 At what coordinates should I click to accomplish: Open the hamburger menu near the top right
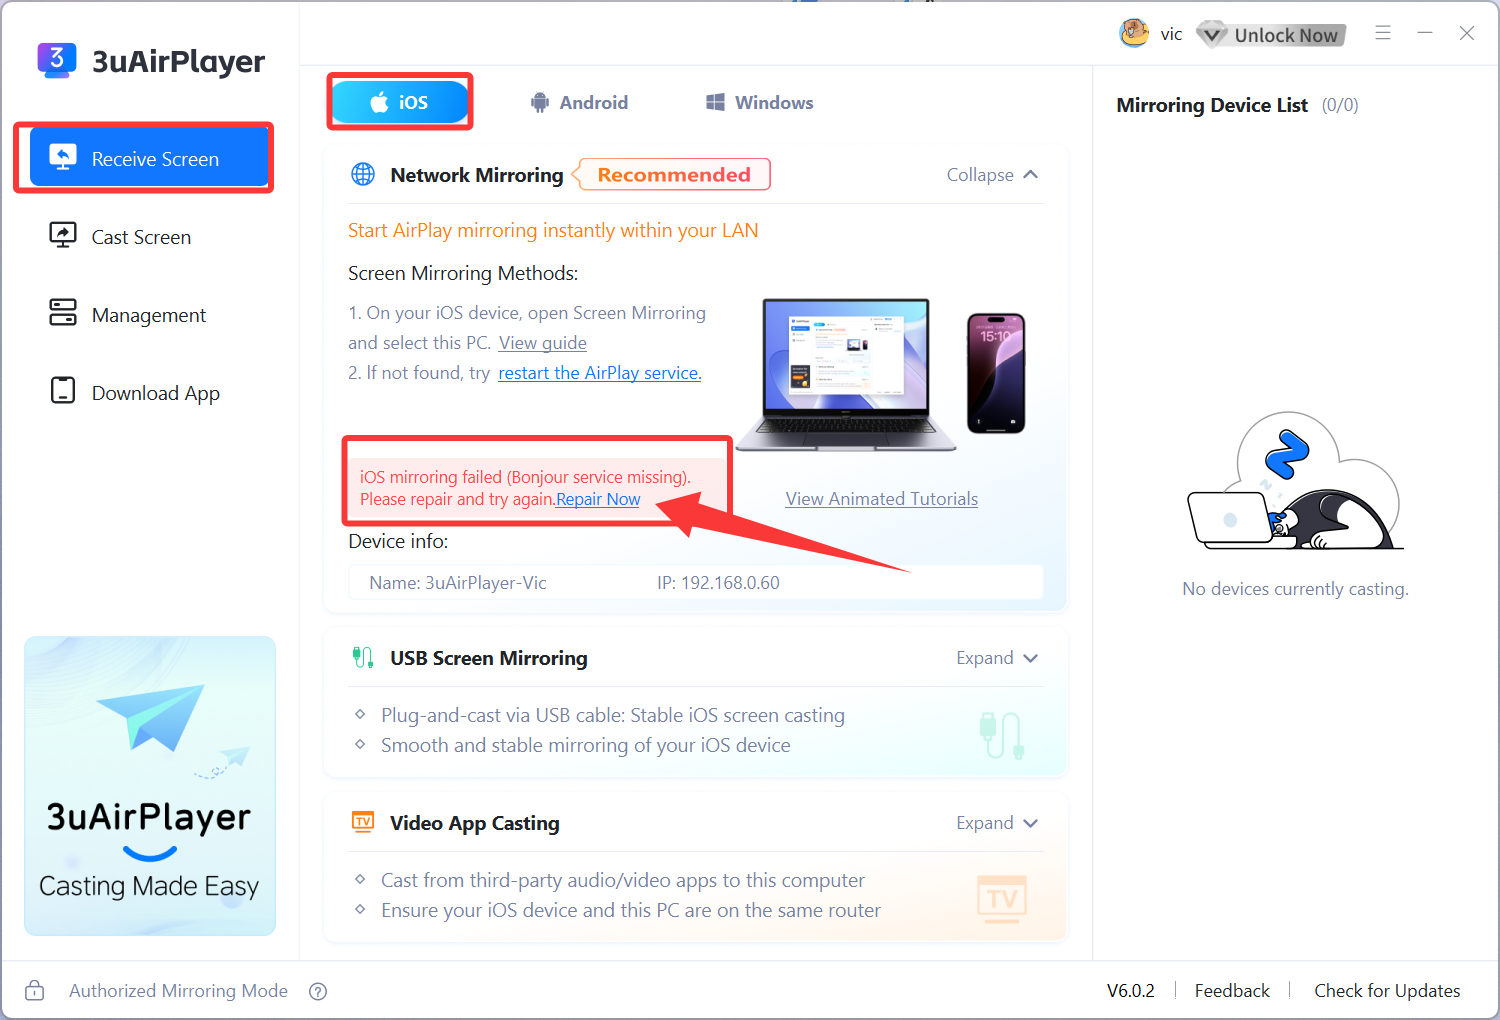[x=1383, y=33]
